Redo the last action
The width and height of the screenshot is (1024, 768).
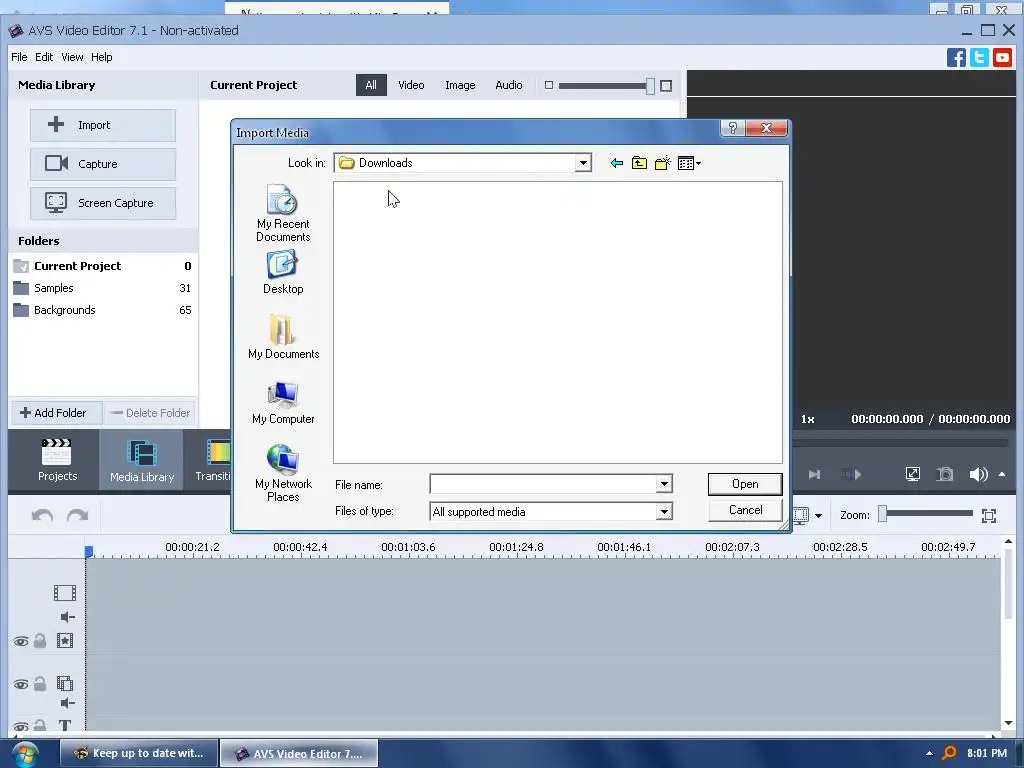[77, 515]
